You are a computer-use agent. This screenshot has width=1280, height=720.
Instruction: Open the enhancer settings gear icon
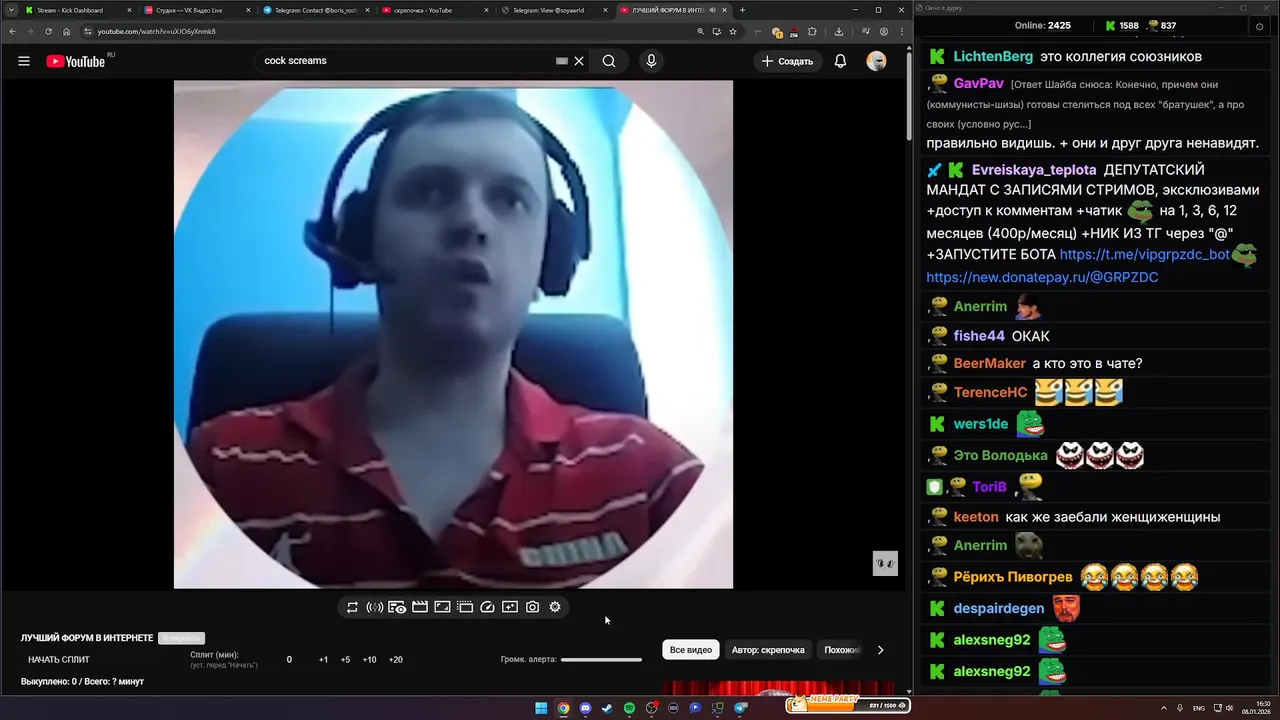[555, 607]
